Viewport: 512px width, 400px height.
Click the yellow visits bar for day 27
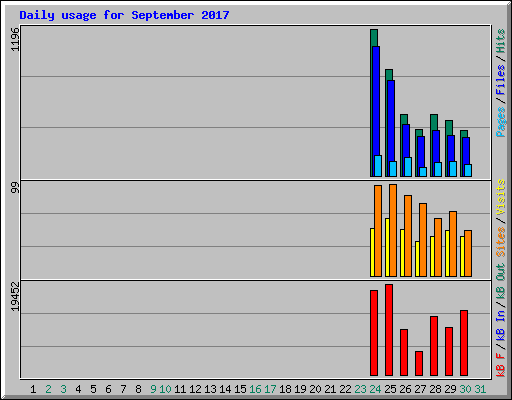coord(417,259)
